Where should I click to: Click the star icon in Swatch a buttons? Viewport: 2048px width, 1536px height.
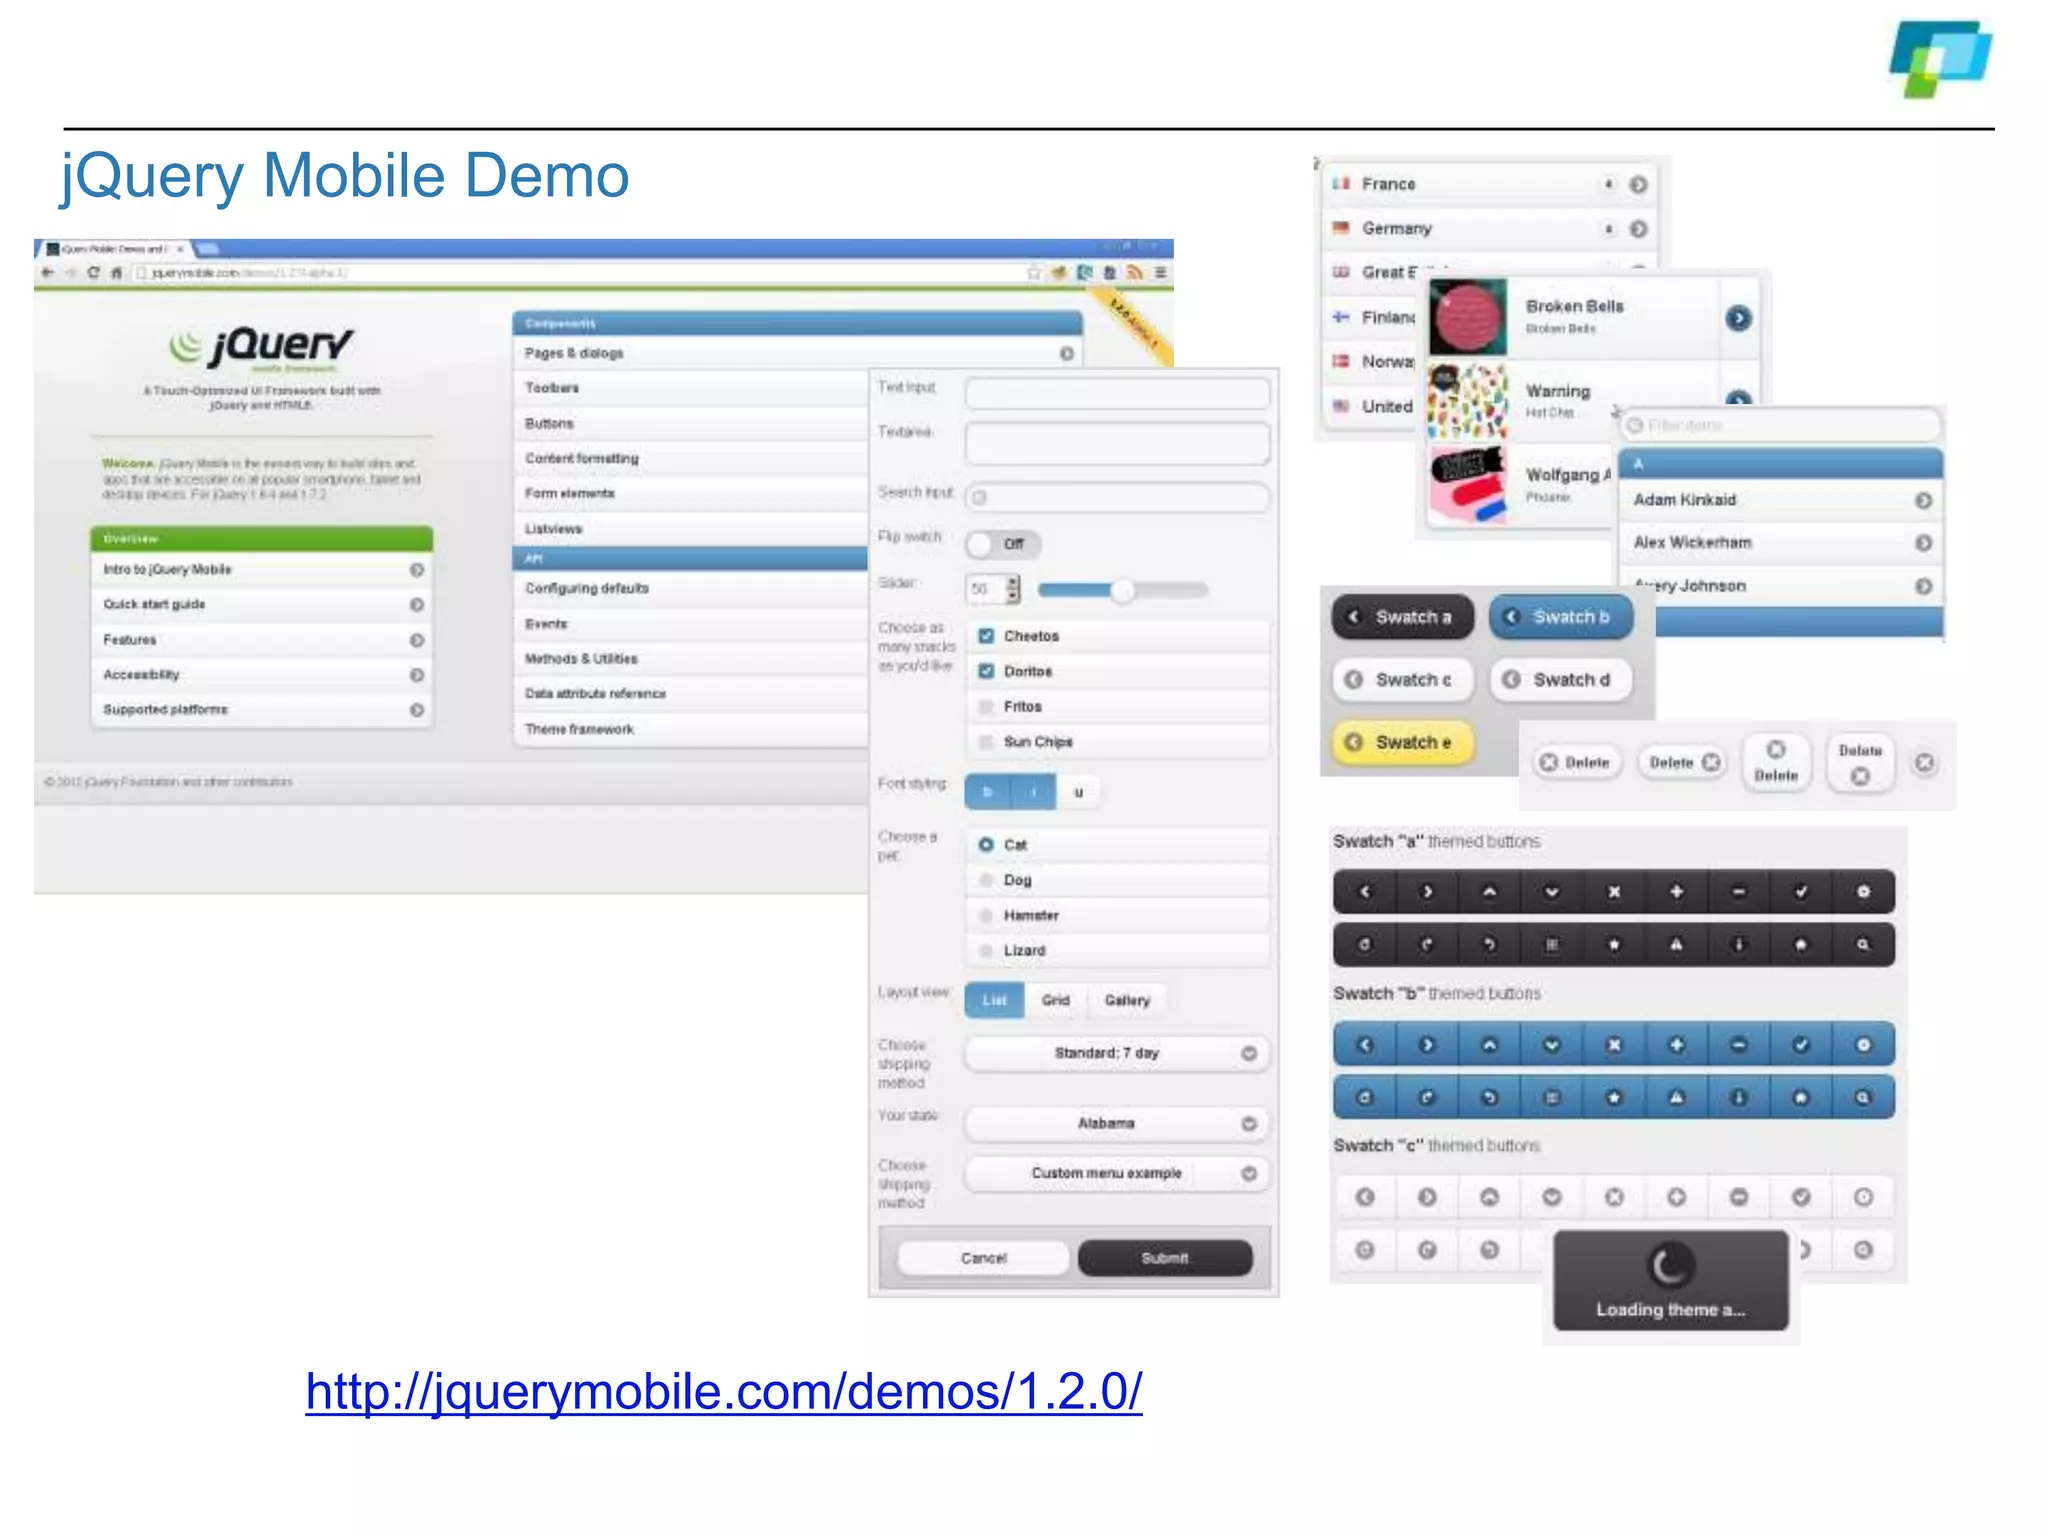pyautogui.click(x=1614, y=944)
